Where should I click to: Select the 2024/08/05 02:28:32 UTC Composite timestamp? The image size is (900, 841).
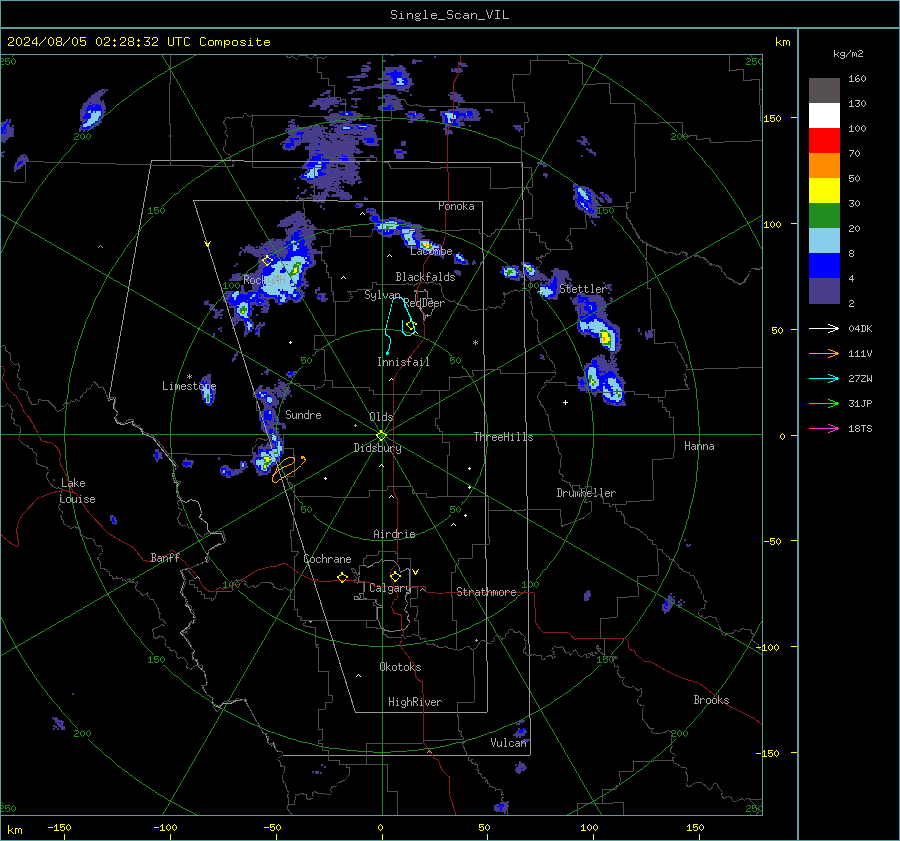pos(138,42)
